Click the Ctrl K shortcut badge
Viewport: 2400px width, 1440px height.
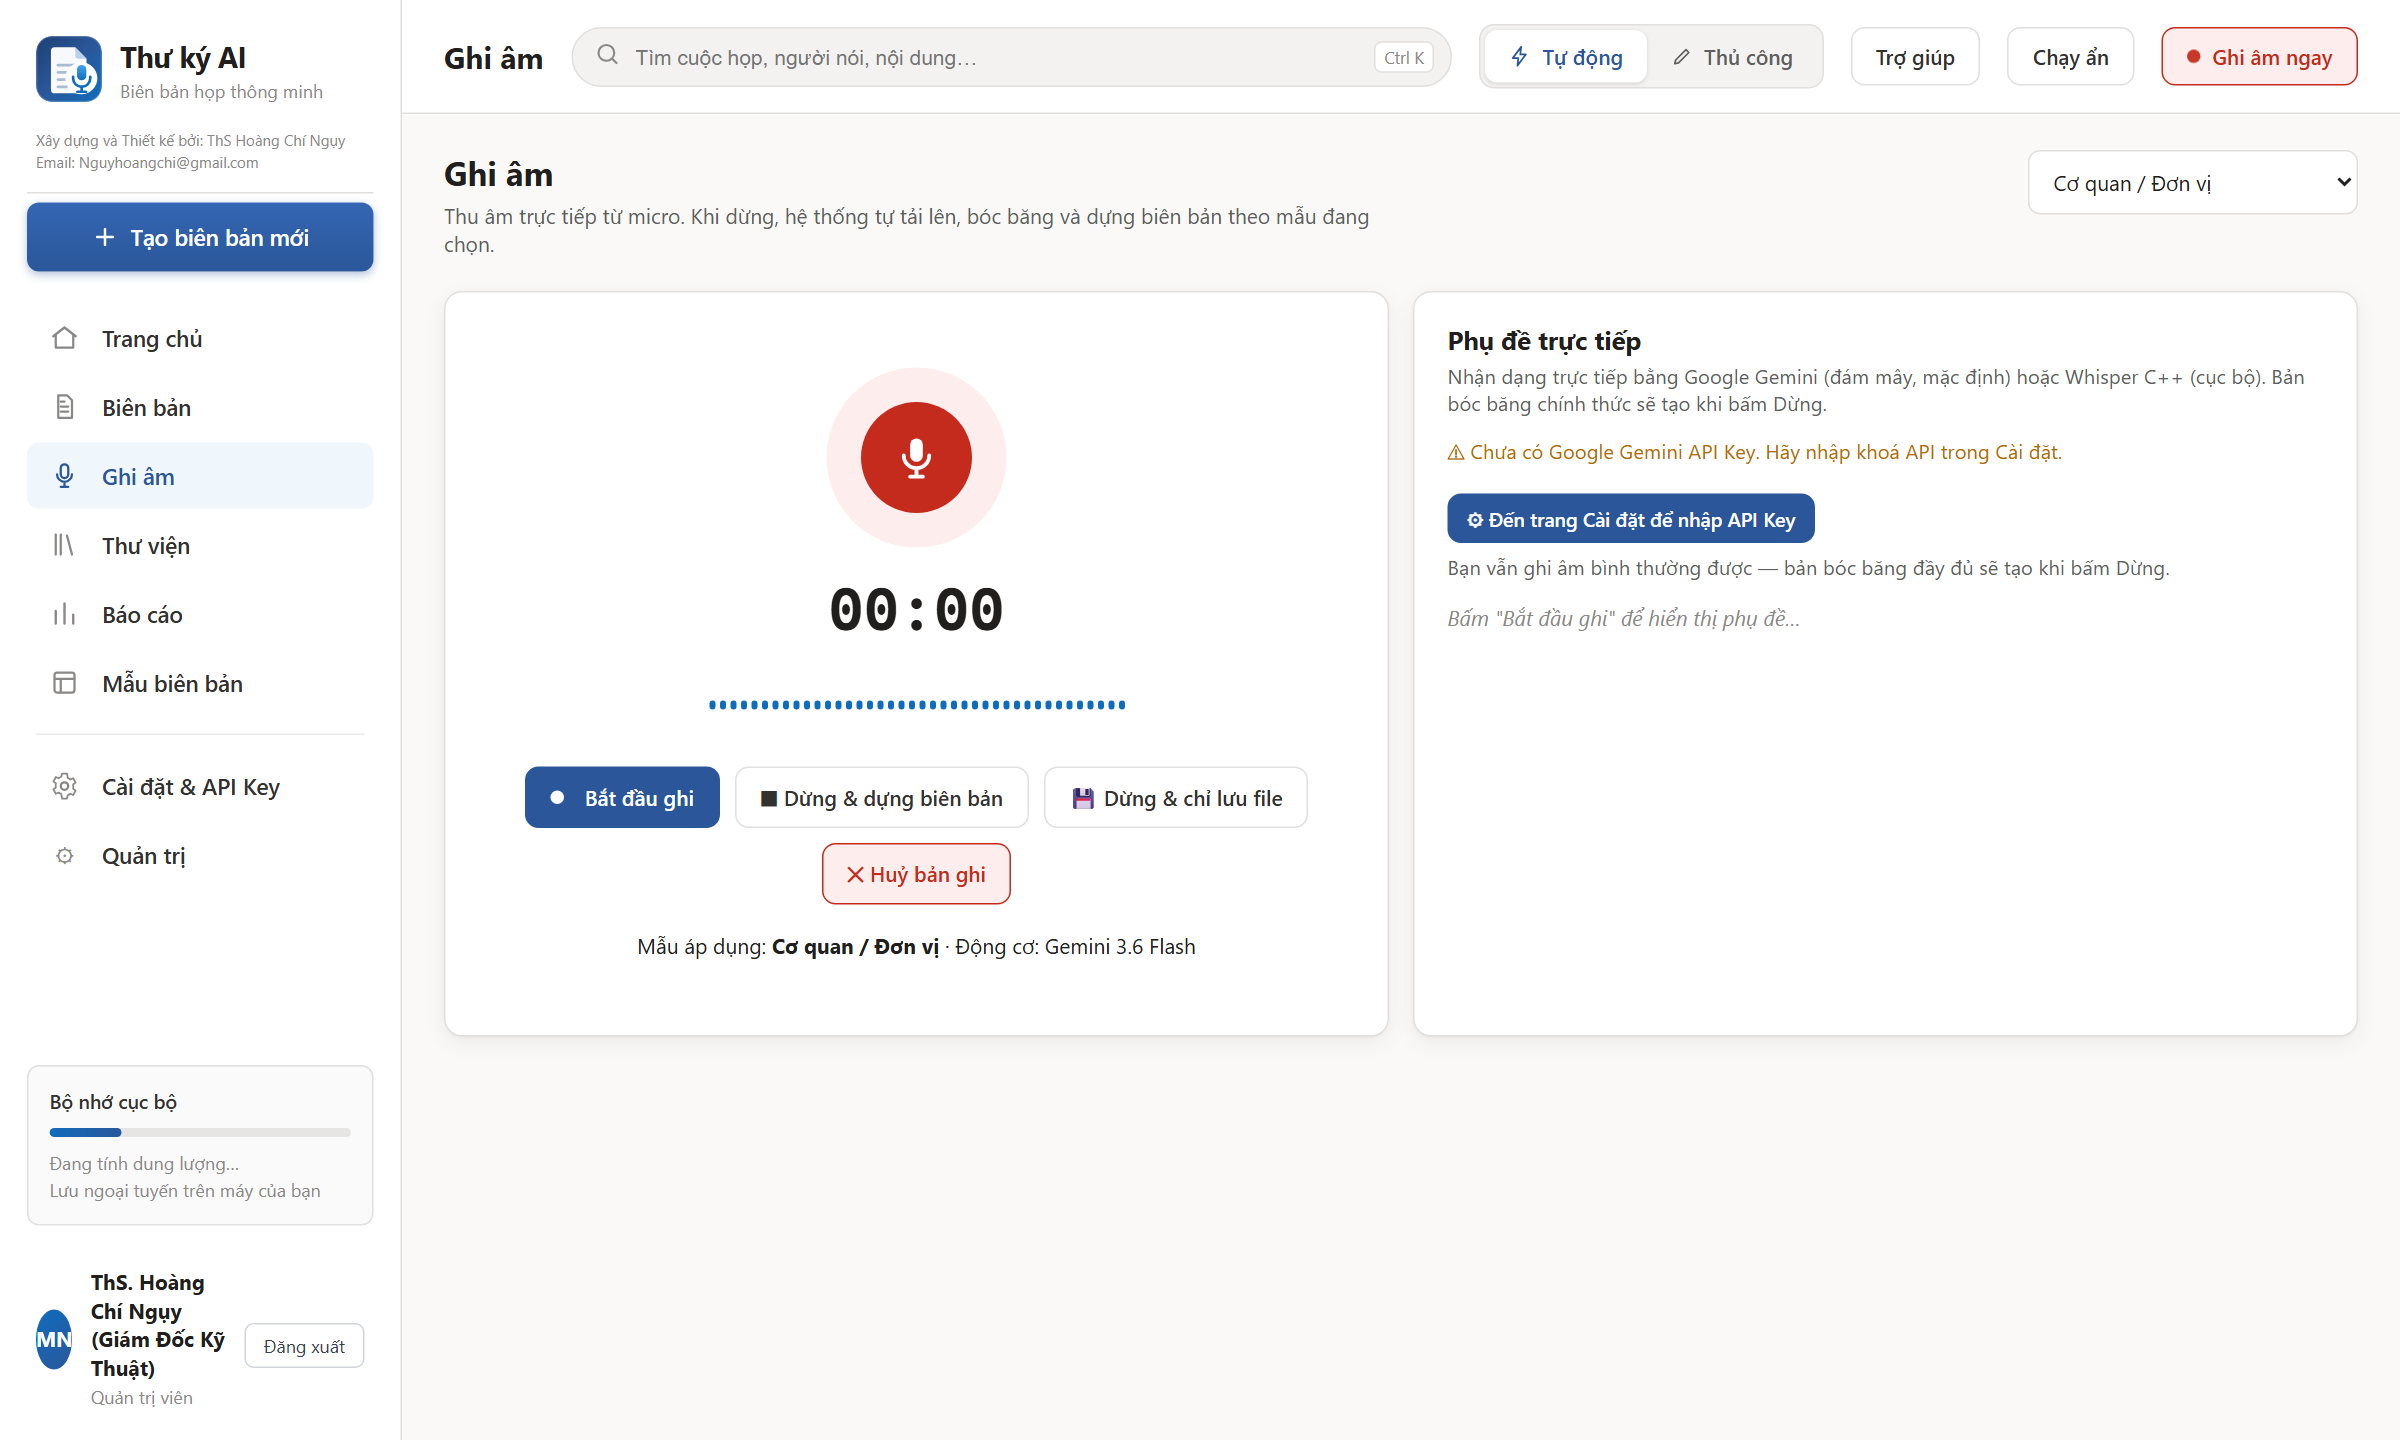coord(1403,57)
